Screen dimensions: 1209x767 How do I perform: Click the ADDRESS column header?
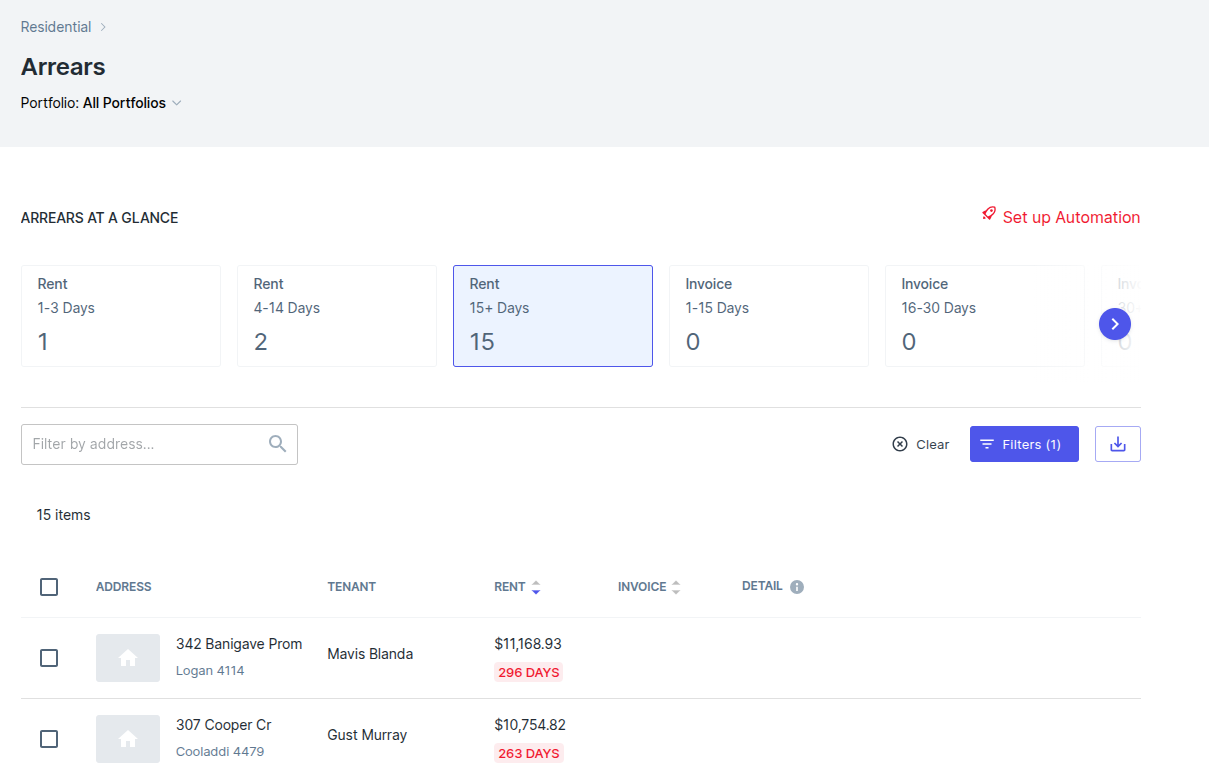124,587
